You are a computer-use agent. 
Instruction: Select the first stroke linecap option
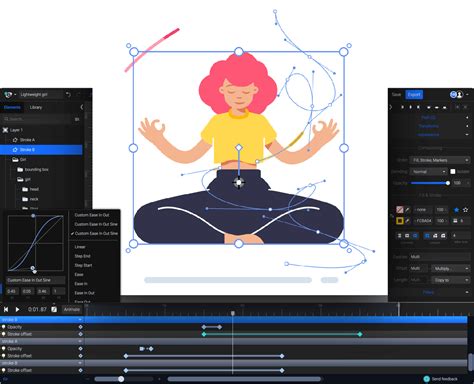pyautogui.click(x=399, y=236)
